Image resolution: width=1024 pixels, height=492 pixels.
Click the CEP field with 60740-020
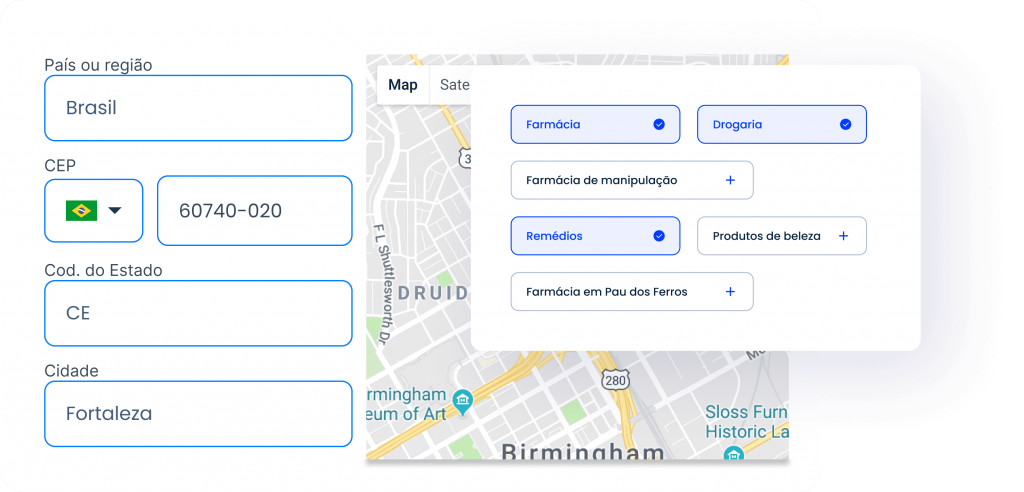[x=254, y=211]
